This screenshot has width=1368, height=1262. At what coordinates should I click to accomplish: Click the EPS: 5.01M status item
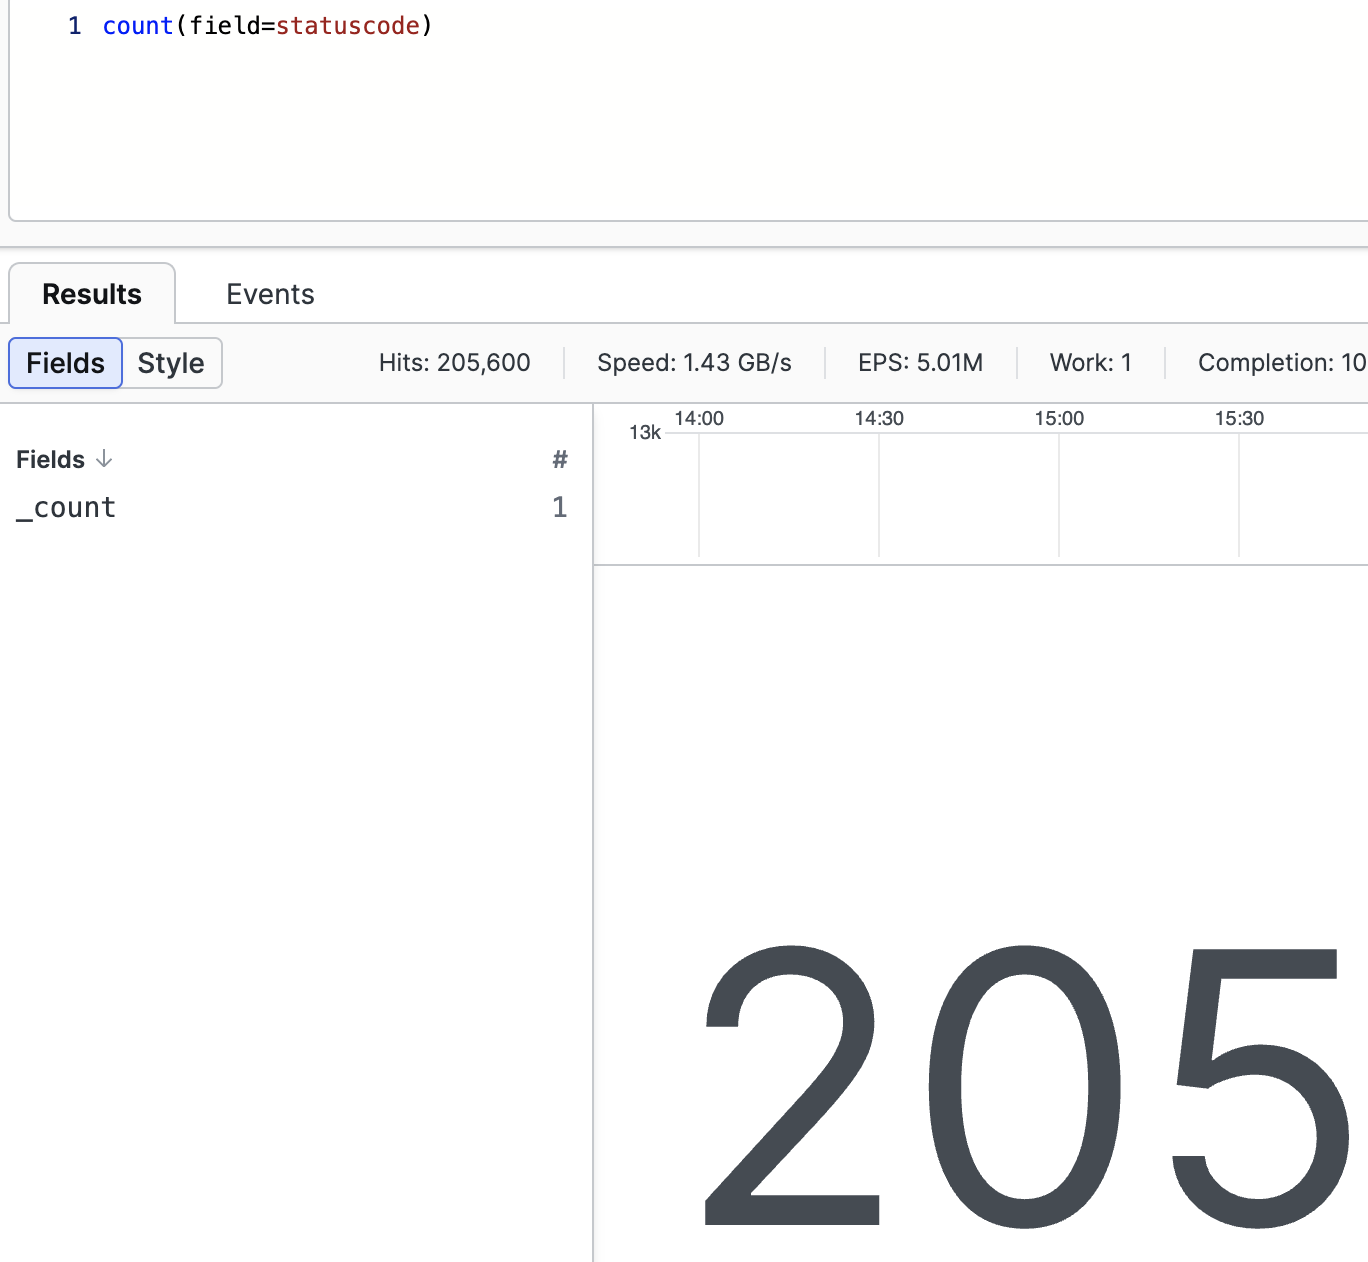point(920,362)
